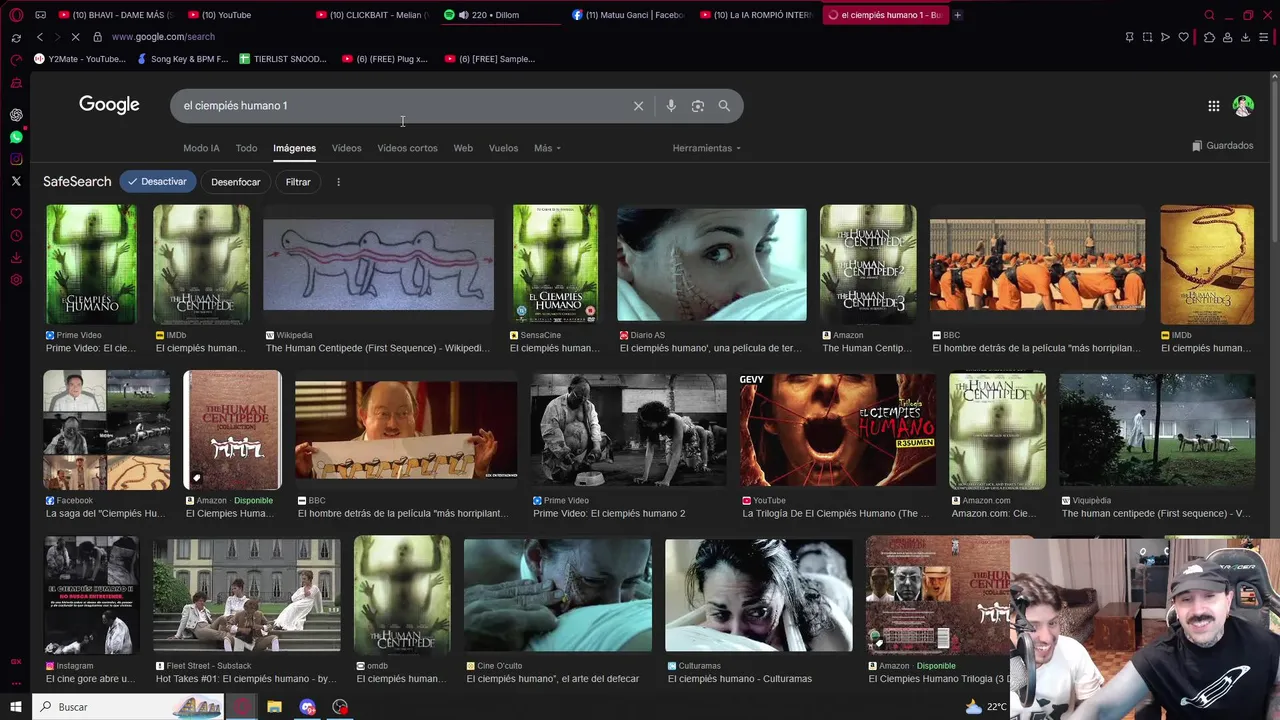Open the Song Key & BPM bookmark
Image resolution: width=1280 pixels, height=720 pixels.
183,59
